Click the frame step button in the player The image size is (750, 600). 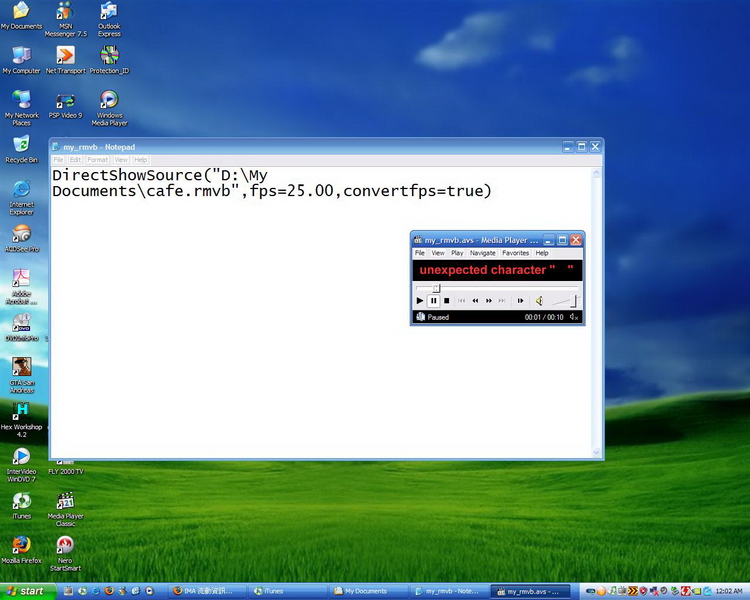pyautogui.click(x=520, y=301)
